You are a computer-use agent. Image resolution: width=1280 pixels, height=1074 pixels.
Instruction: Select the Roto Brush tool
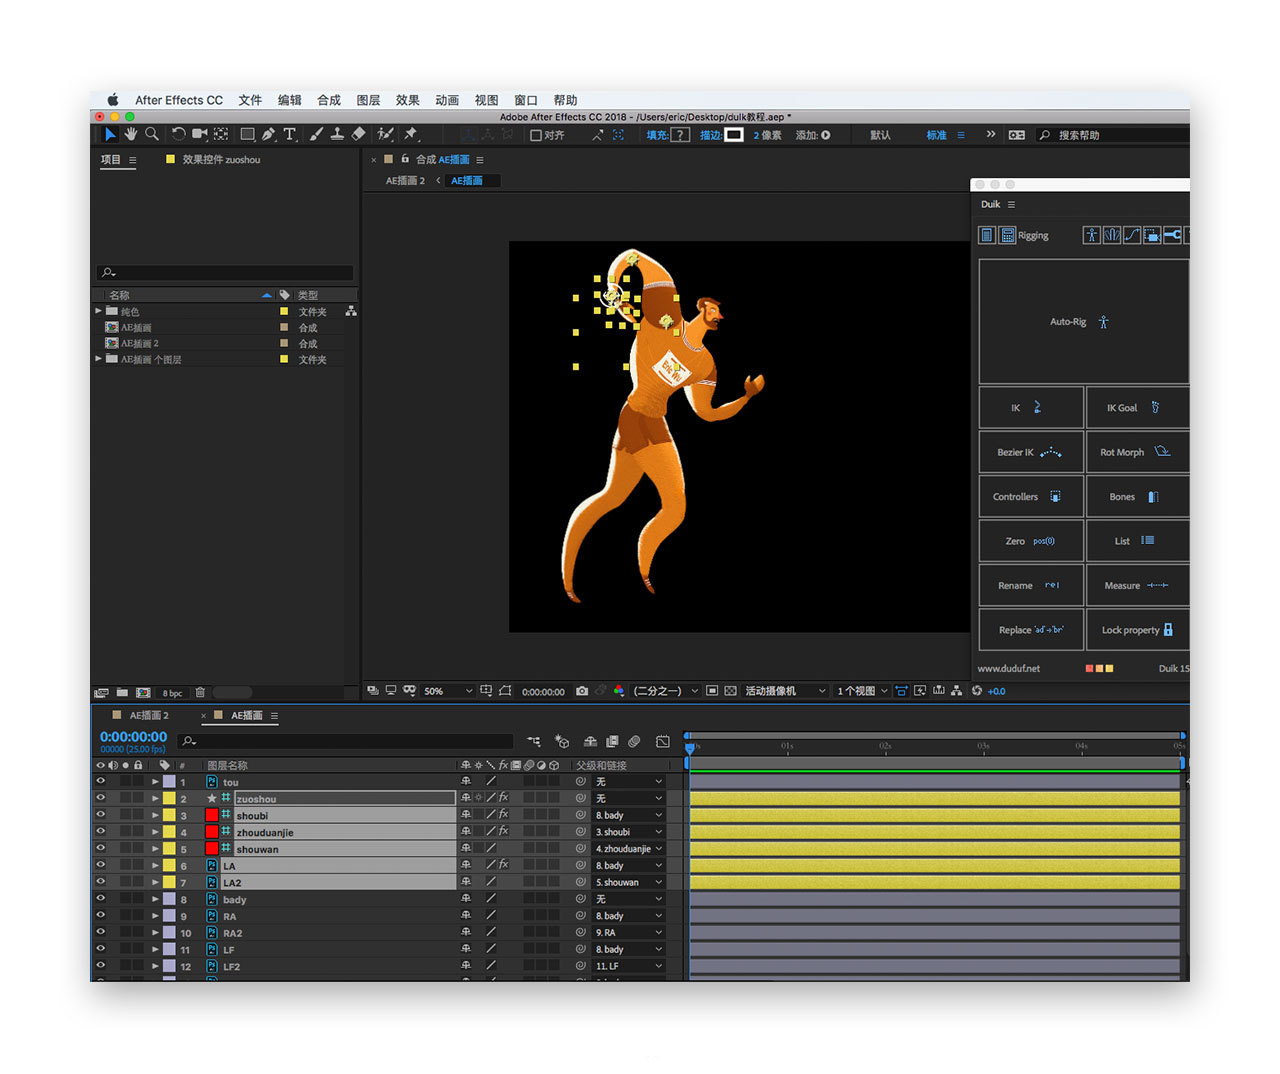(385, 134)
